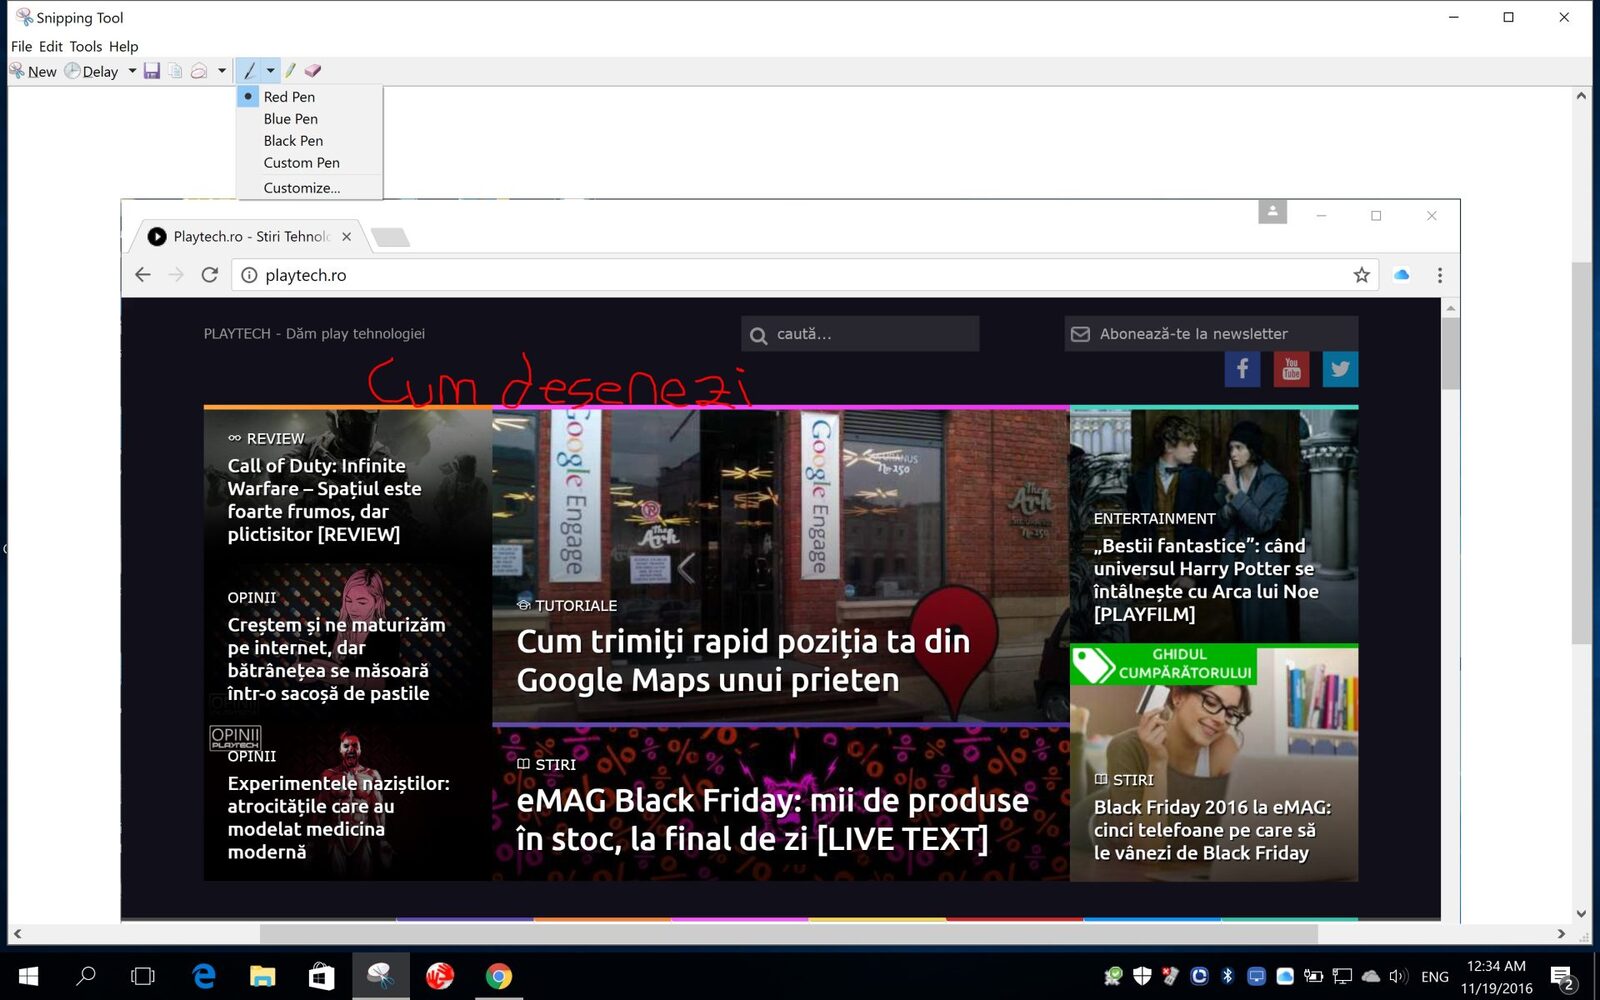The width and height of the screenshot is (1600, 1000).
Task: Click scroll-up arrow of Snipping Tool scrollbar
Action: coord(1581,96)
